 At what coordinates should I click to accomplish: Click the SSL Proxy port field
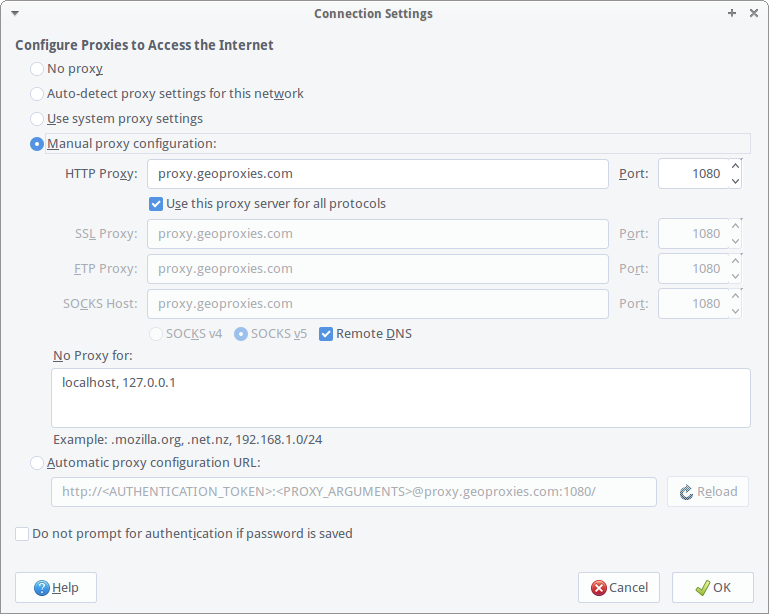[x=693, y=234]
